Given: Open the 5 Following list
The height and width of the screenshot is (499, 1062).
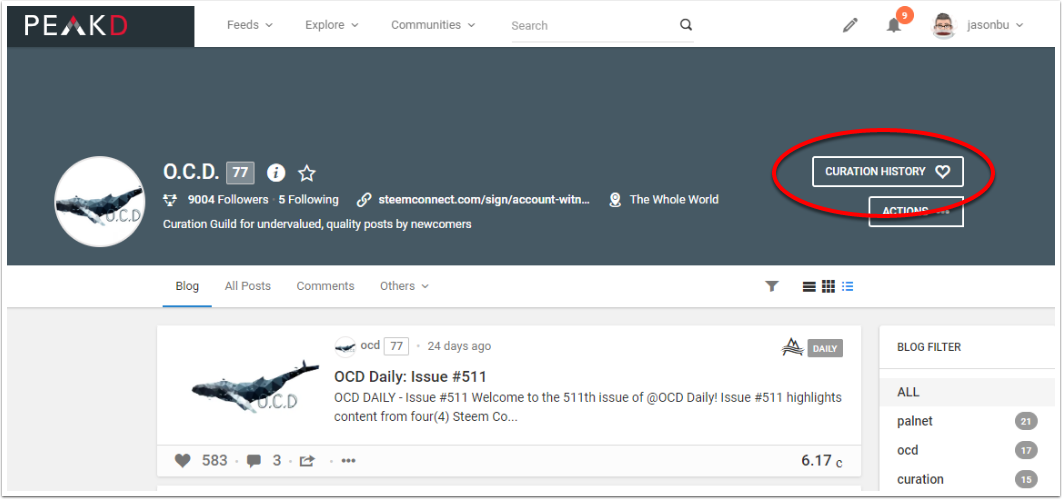Looking at the screenshot, I should (x=308, y=200).
